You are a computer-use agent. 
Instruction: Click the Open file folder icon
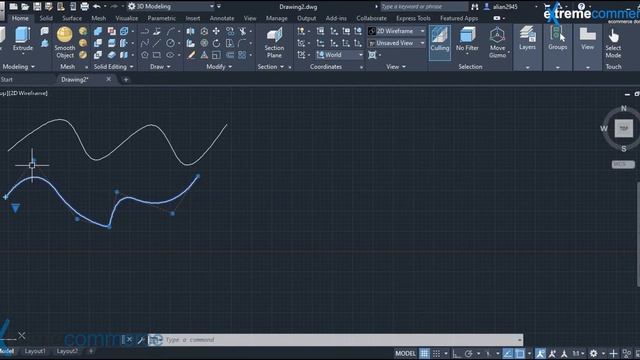(25, 6)
